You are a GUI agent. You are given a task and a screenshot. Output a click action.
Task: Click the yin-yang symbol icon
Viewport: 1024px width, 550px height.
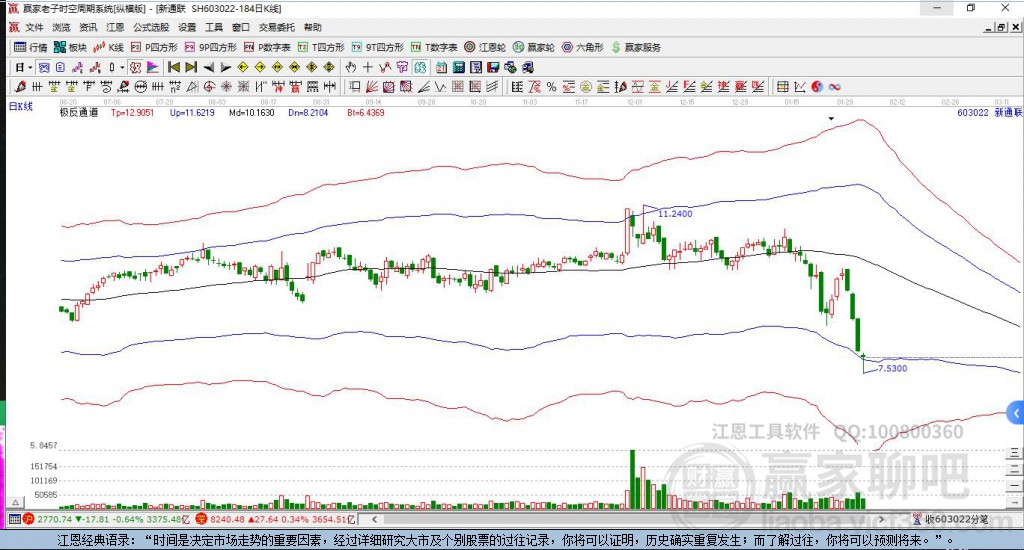coord(817,86)
